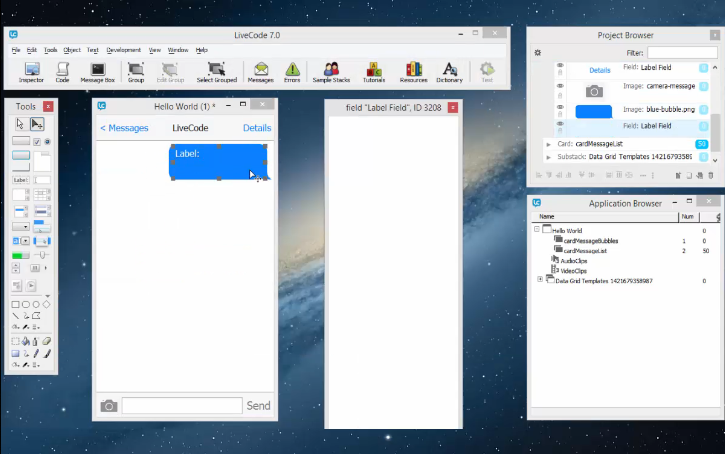The width and height of the screenshot is (725, 454).
Task: Open Project Browser settings gear
Action: pos(538,53)
